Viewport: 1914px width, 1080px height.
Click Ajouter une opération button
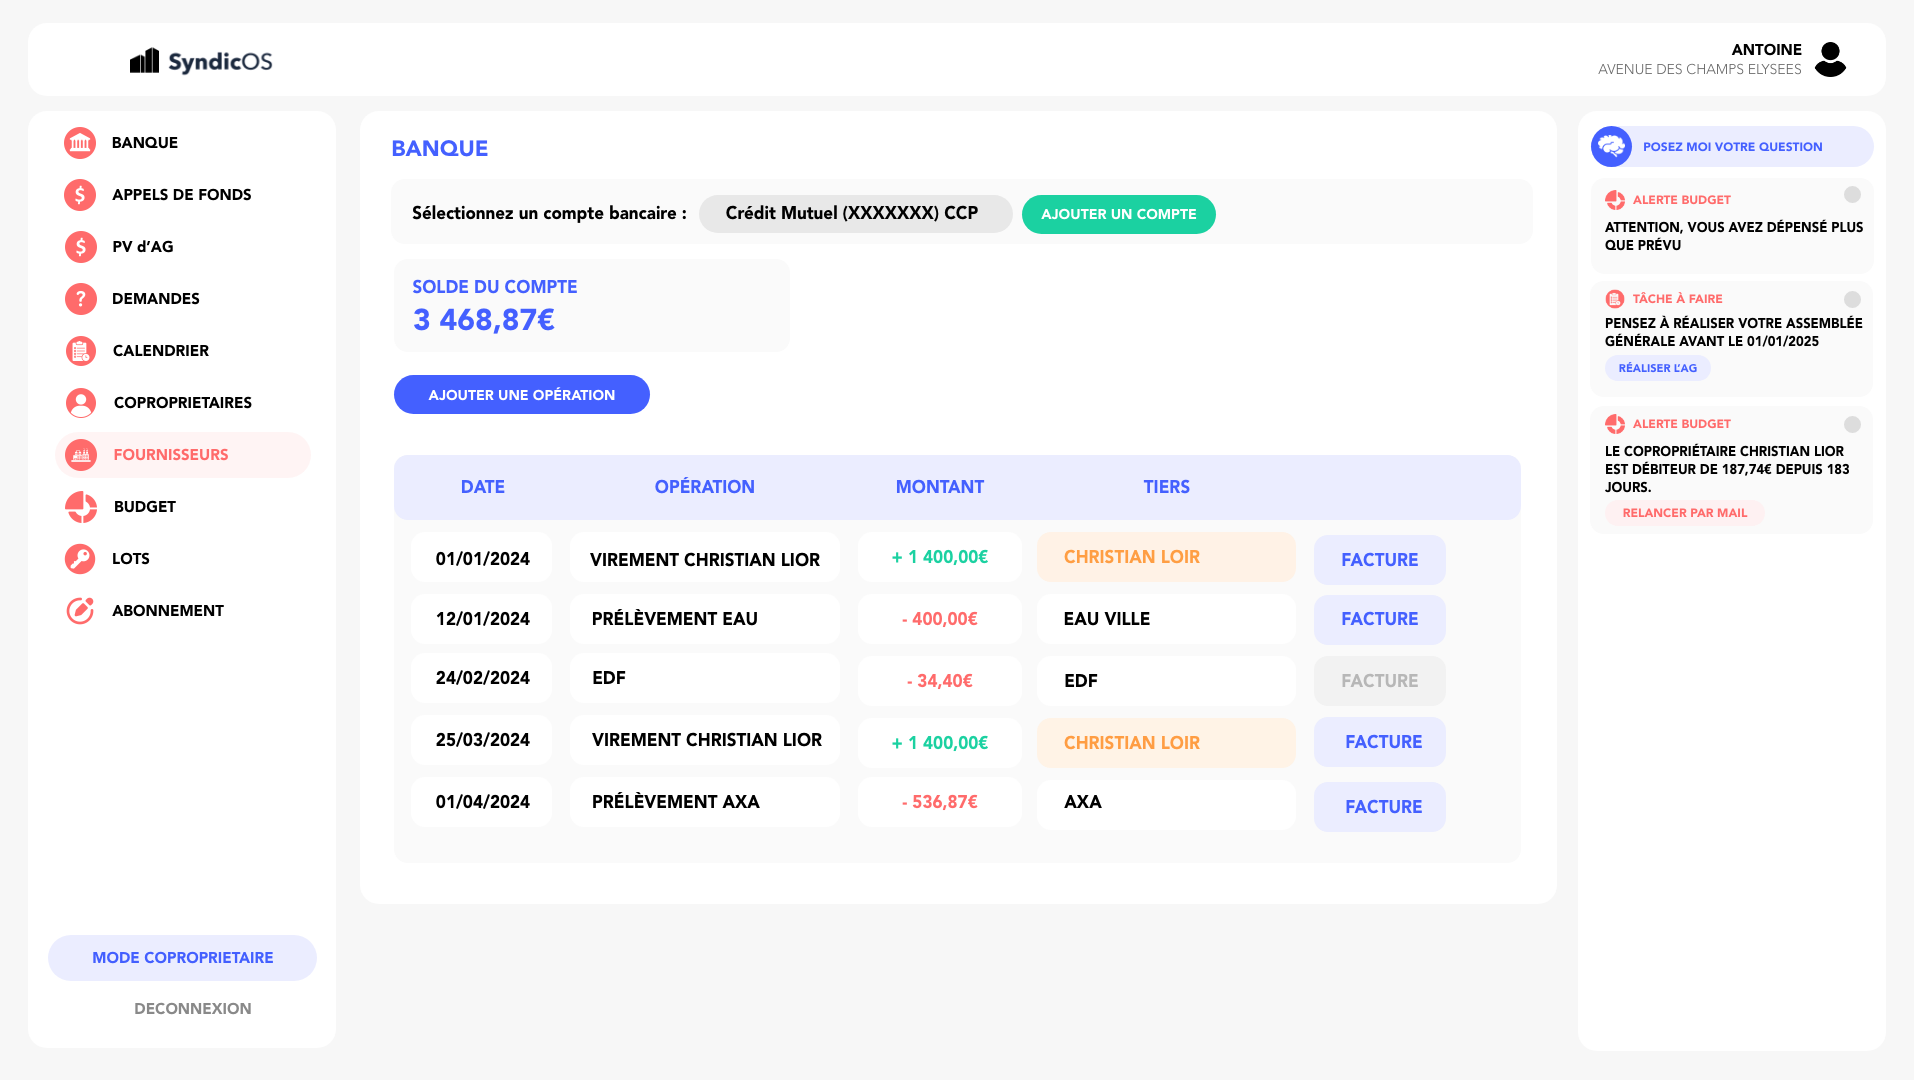pos(521,395)
